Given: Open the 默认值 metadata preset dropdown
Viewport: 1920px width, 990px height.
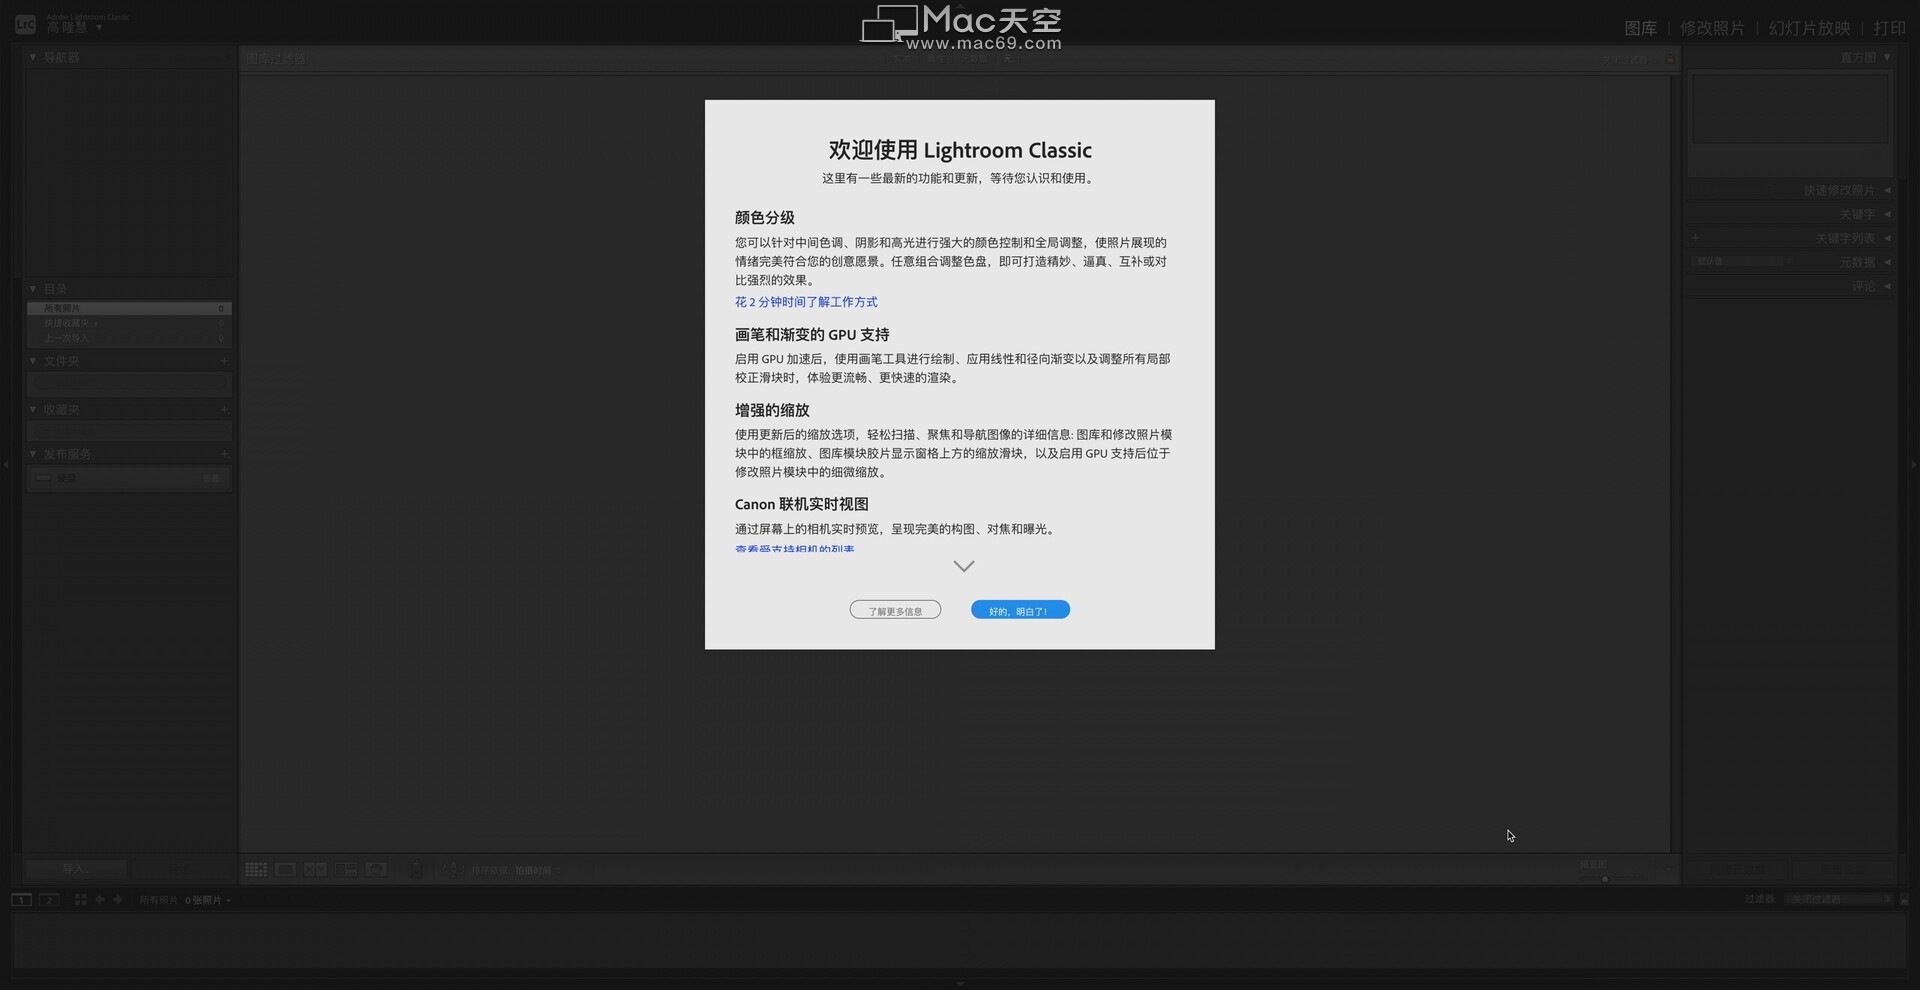Looking at the screenshot, I should point(1743,261).
